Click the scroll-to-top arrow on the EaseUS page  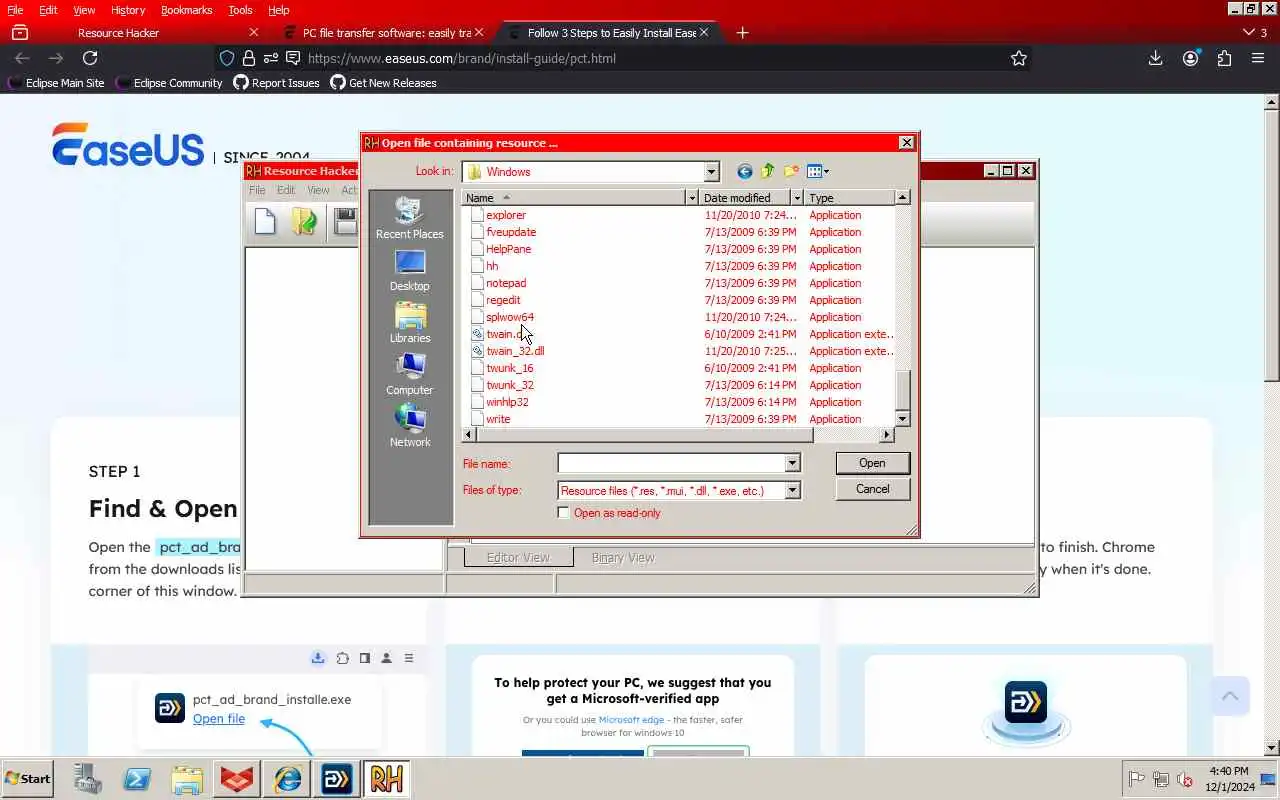1230,695
